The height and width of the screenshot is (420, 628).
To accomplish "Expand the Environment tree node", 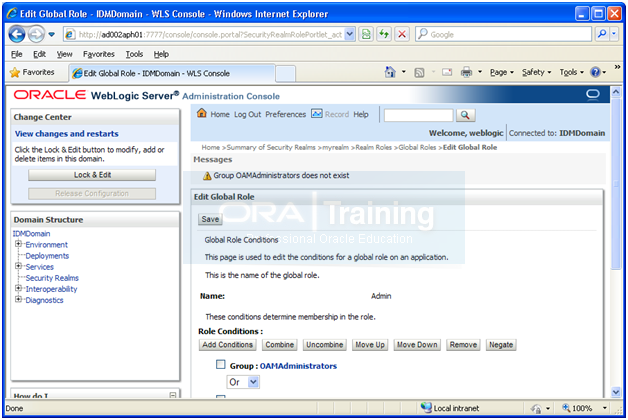I will point(18,244).
